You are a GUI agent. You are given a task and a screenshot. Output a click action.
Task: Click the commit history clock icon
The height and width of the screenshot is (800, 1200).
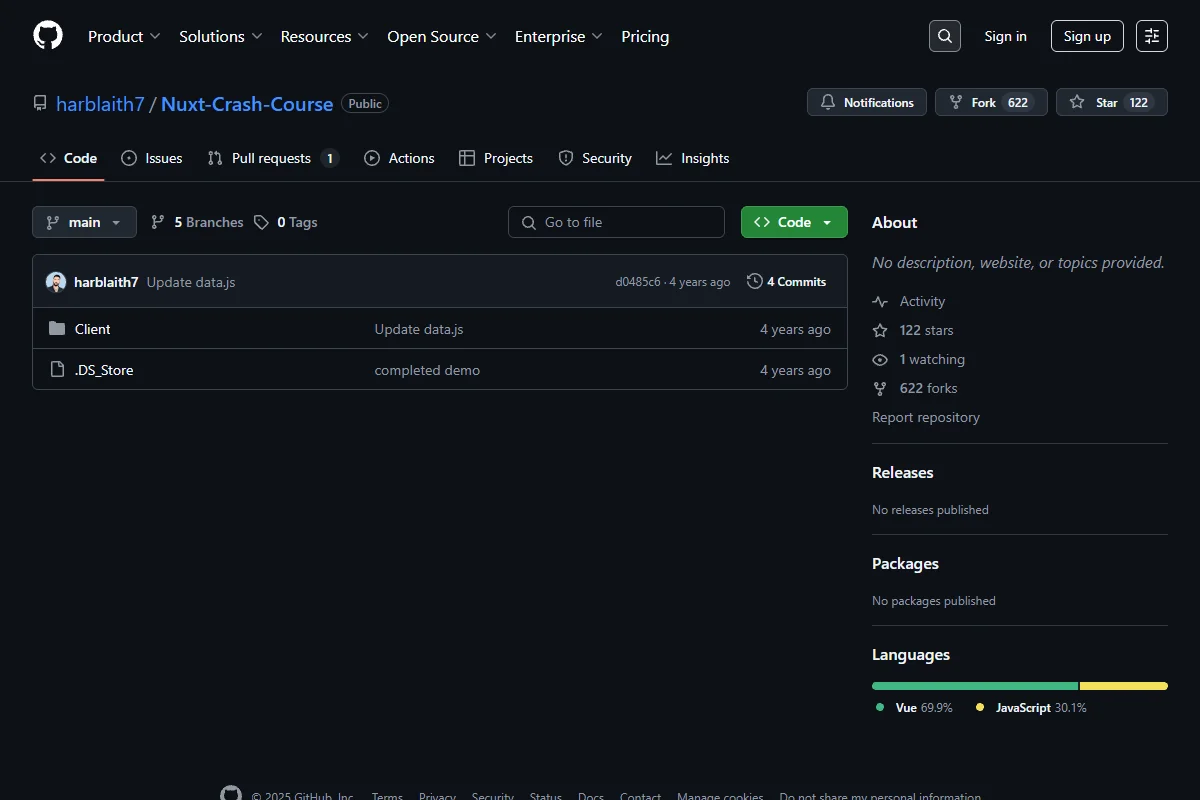tap(755, 282)
